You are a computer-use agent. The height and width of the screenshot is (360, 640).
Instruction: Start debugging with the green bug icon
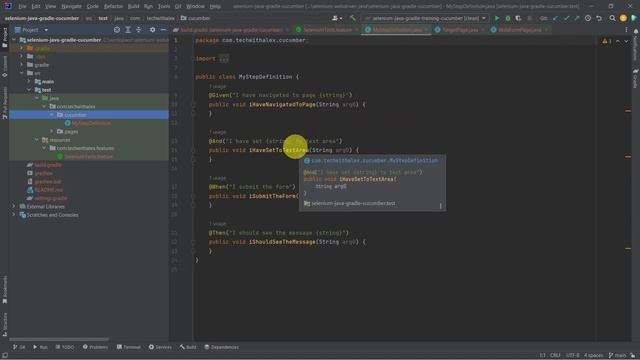coord(508,18)
